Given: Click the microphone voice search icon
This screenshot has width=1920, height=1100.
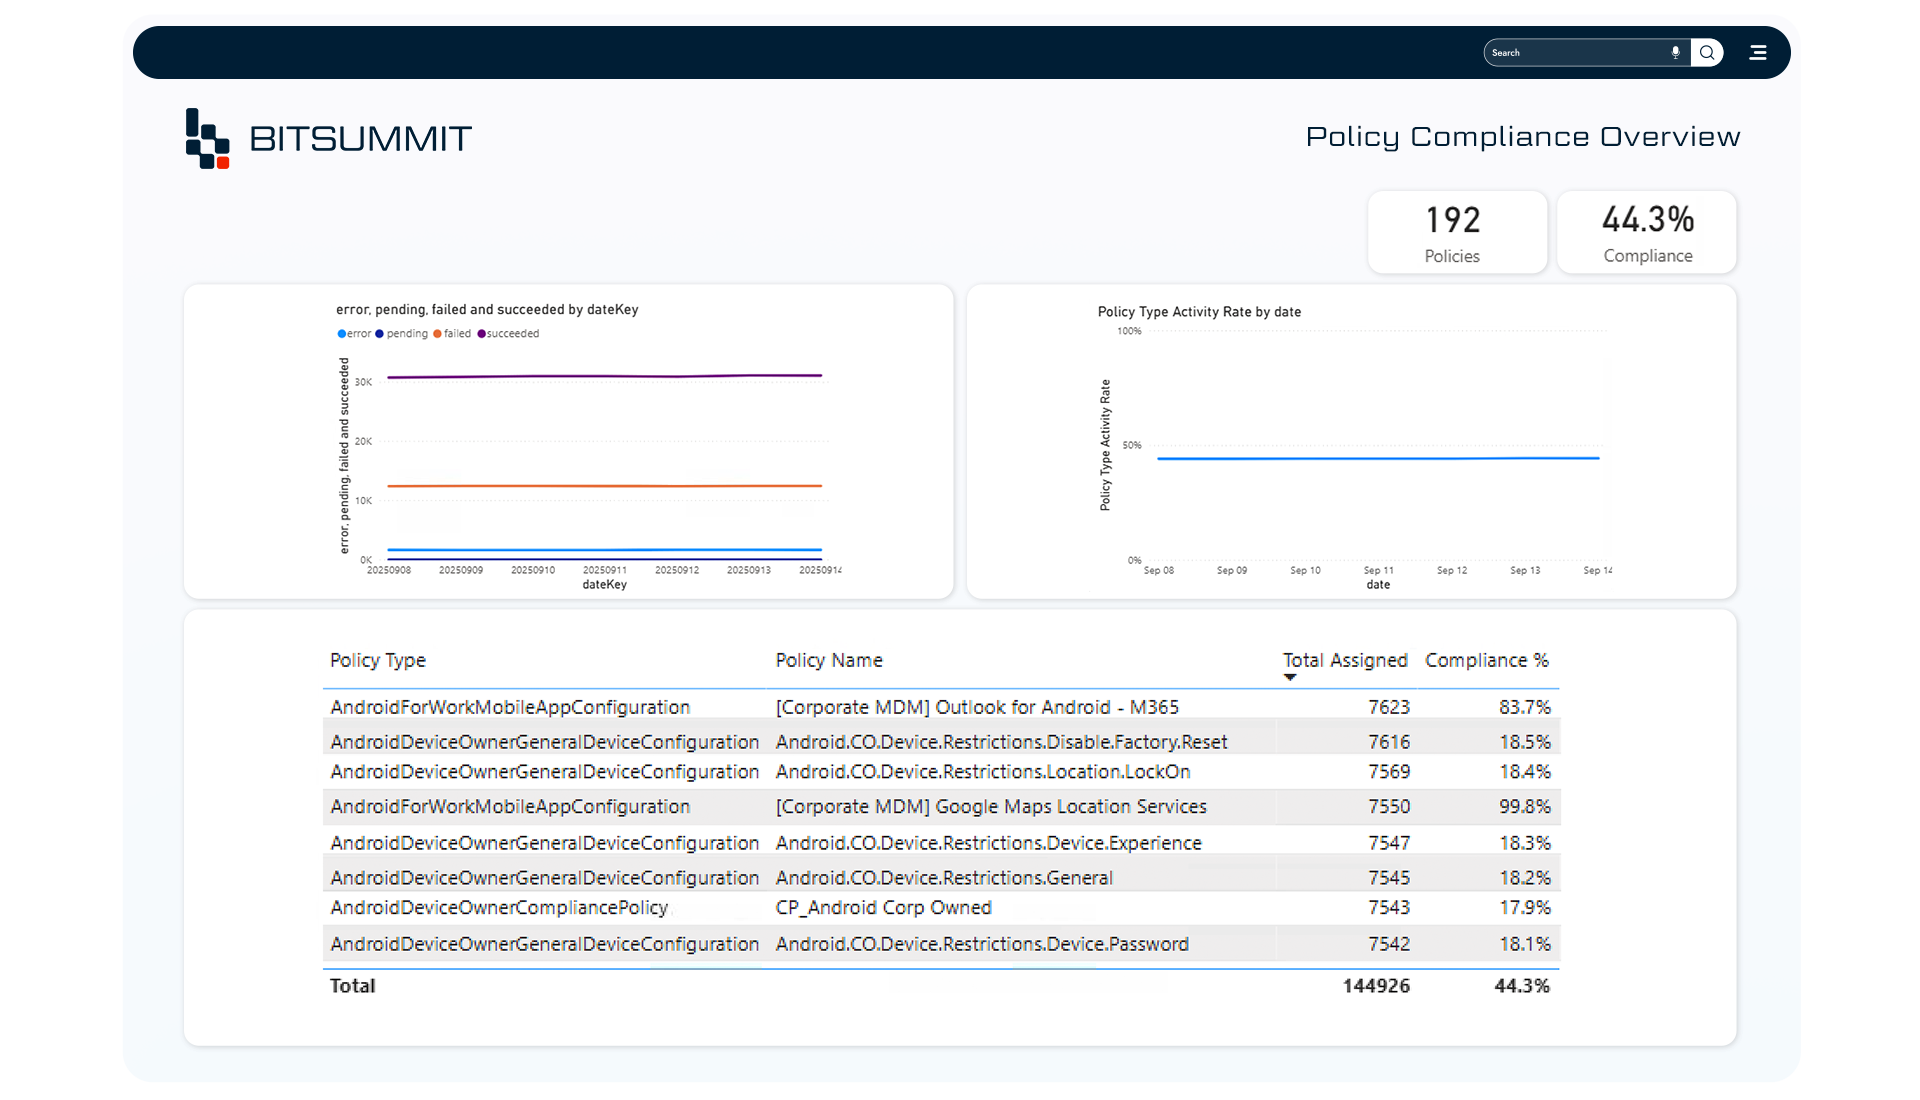Looking at the screenshot, I should pos(1675,52).
